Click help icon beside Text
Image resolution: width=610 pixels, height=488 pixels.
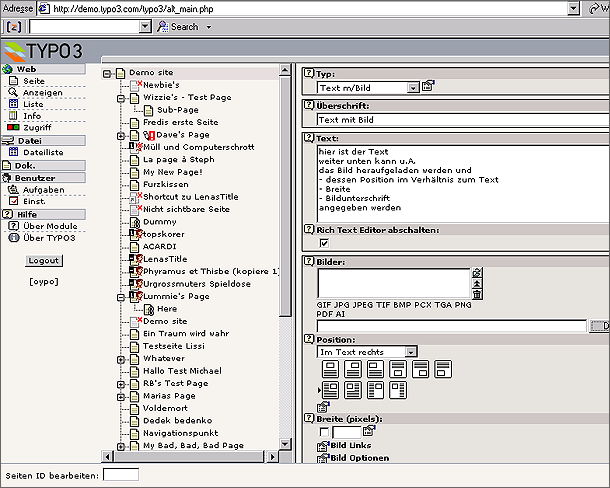(309, 138)
